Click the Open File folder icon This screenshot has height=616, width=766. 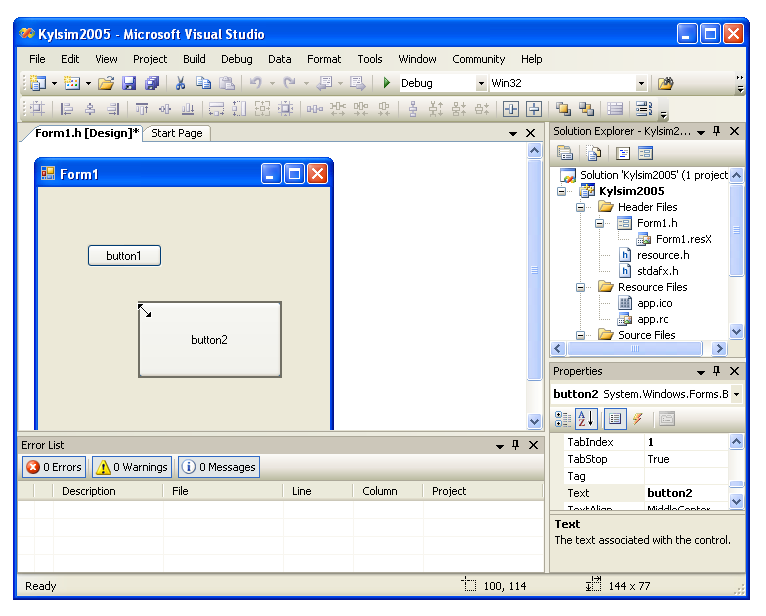tap(106, 83)
